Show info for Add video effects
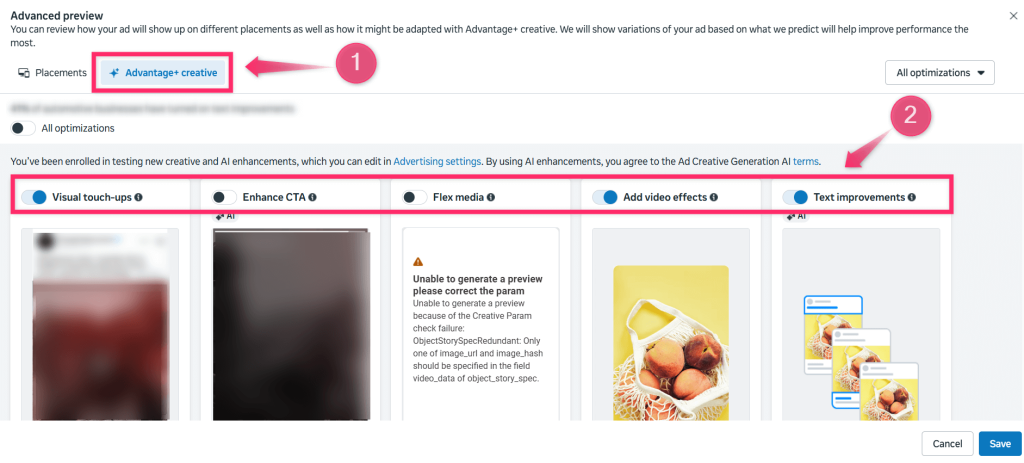The height and width of the screenshot is (463, 1024). 714,197
